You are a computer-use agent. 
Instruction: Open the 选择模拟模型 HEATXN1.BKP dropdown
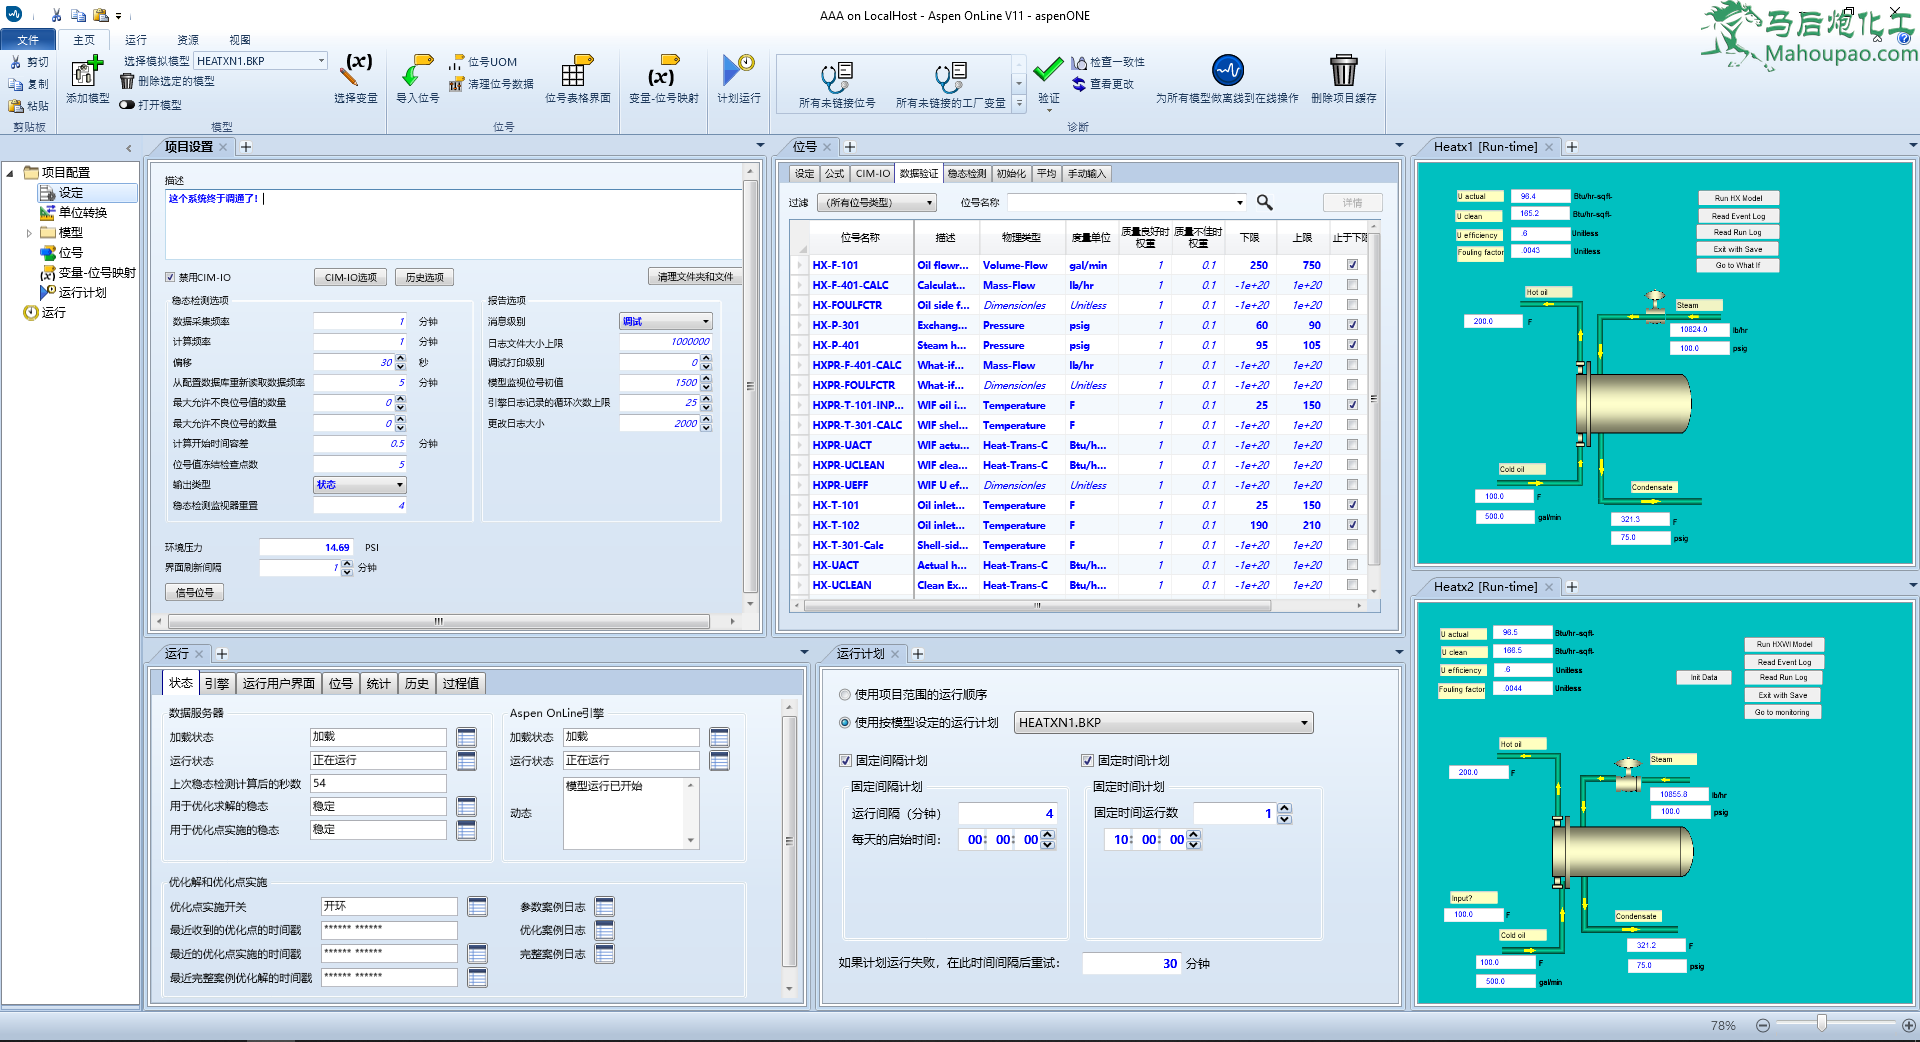point(321,61)
